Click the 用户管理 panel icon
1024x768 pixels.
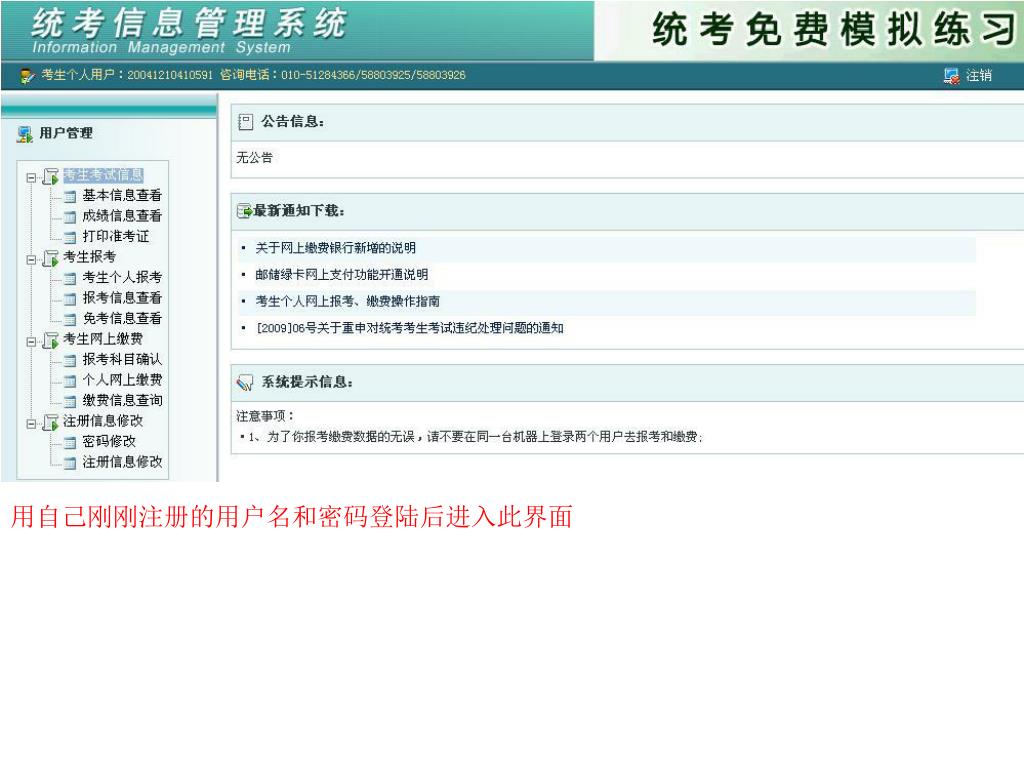25,134
